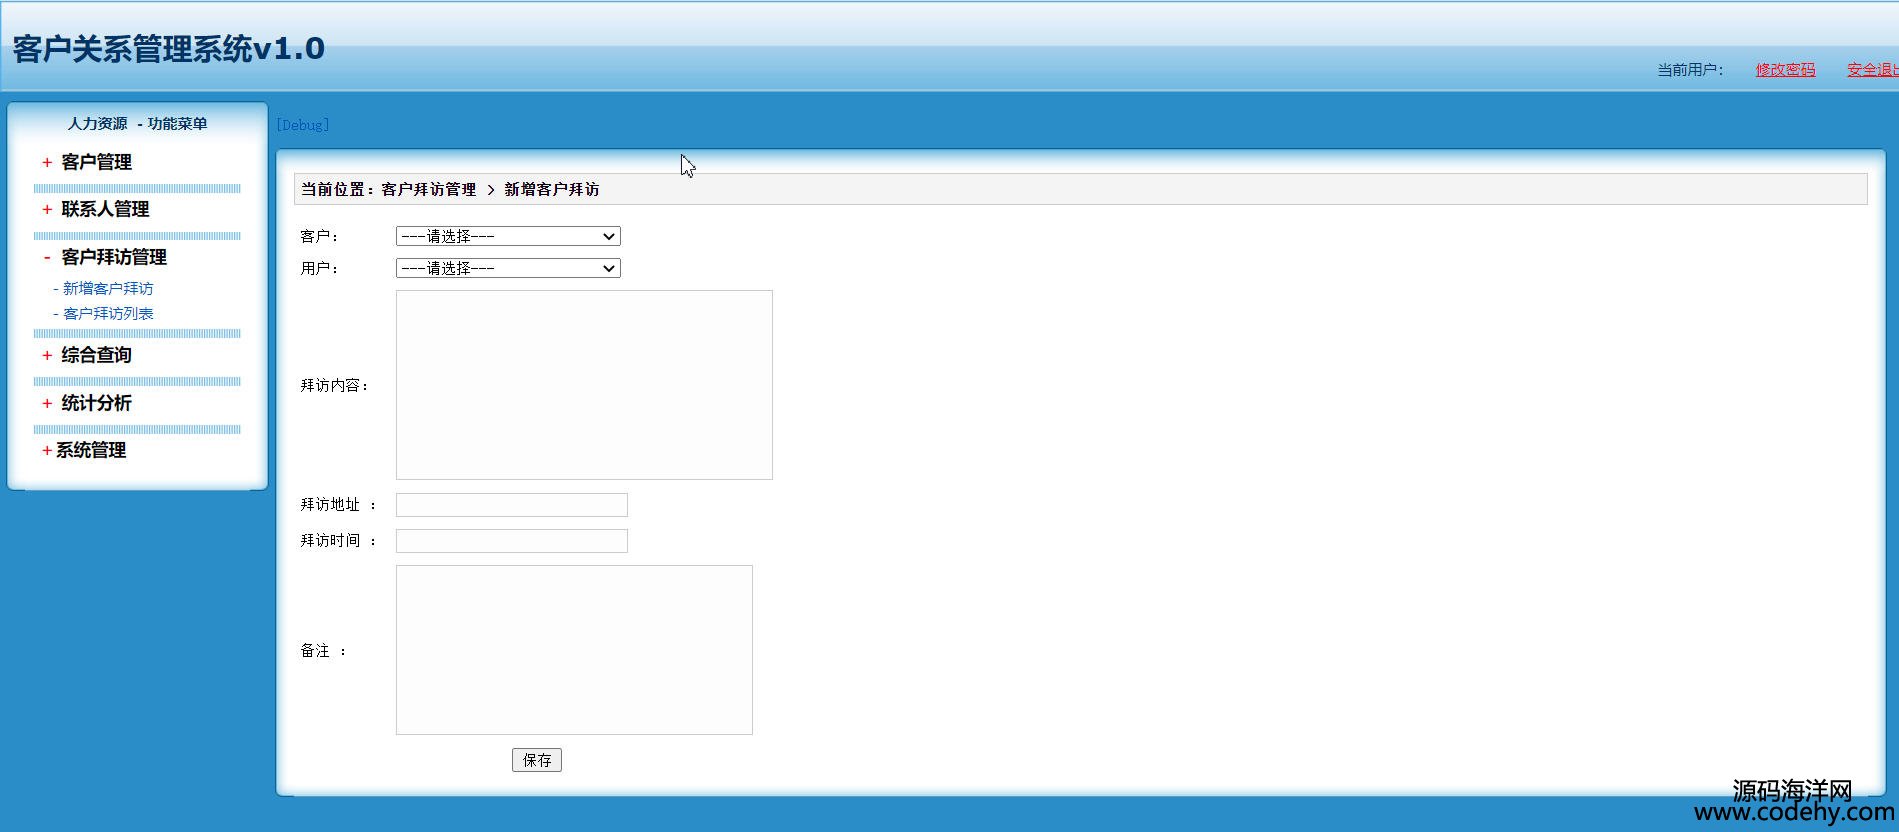Select the 统计分析 menu heading
Viewport: 1899px width, 832px height.
point(97,403)
